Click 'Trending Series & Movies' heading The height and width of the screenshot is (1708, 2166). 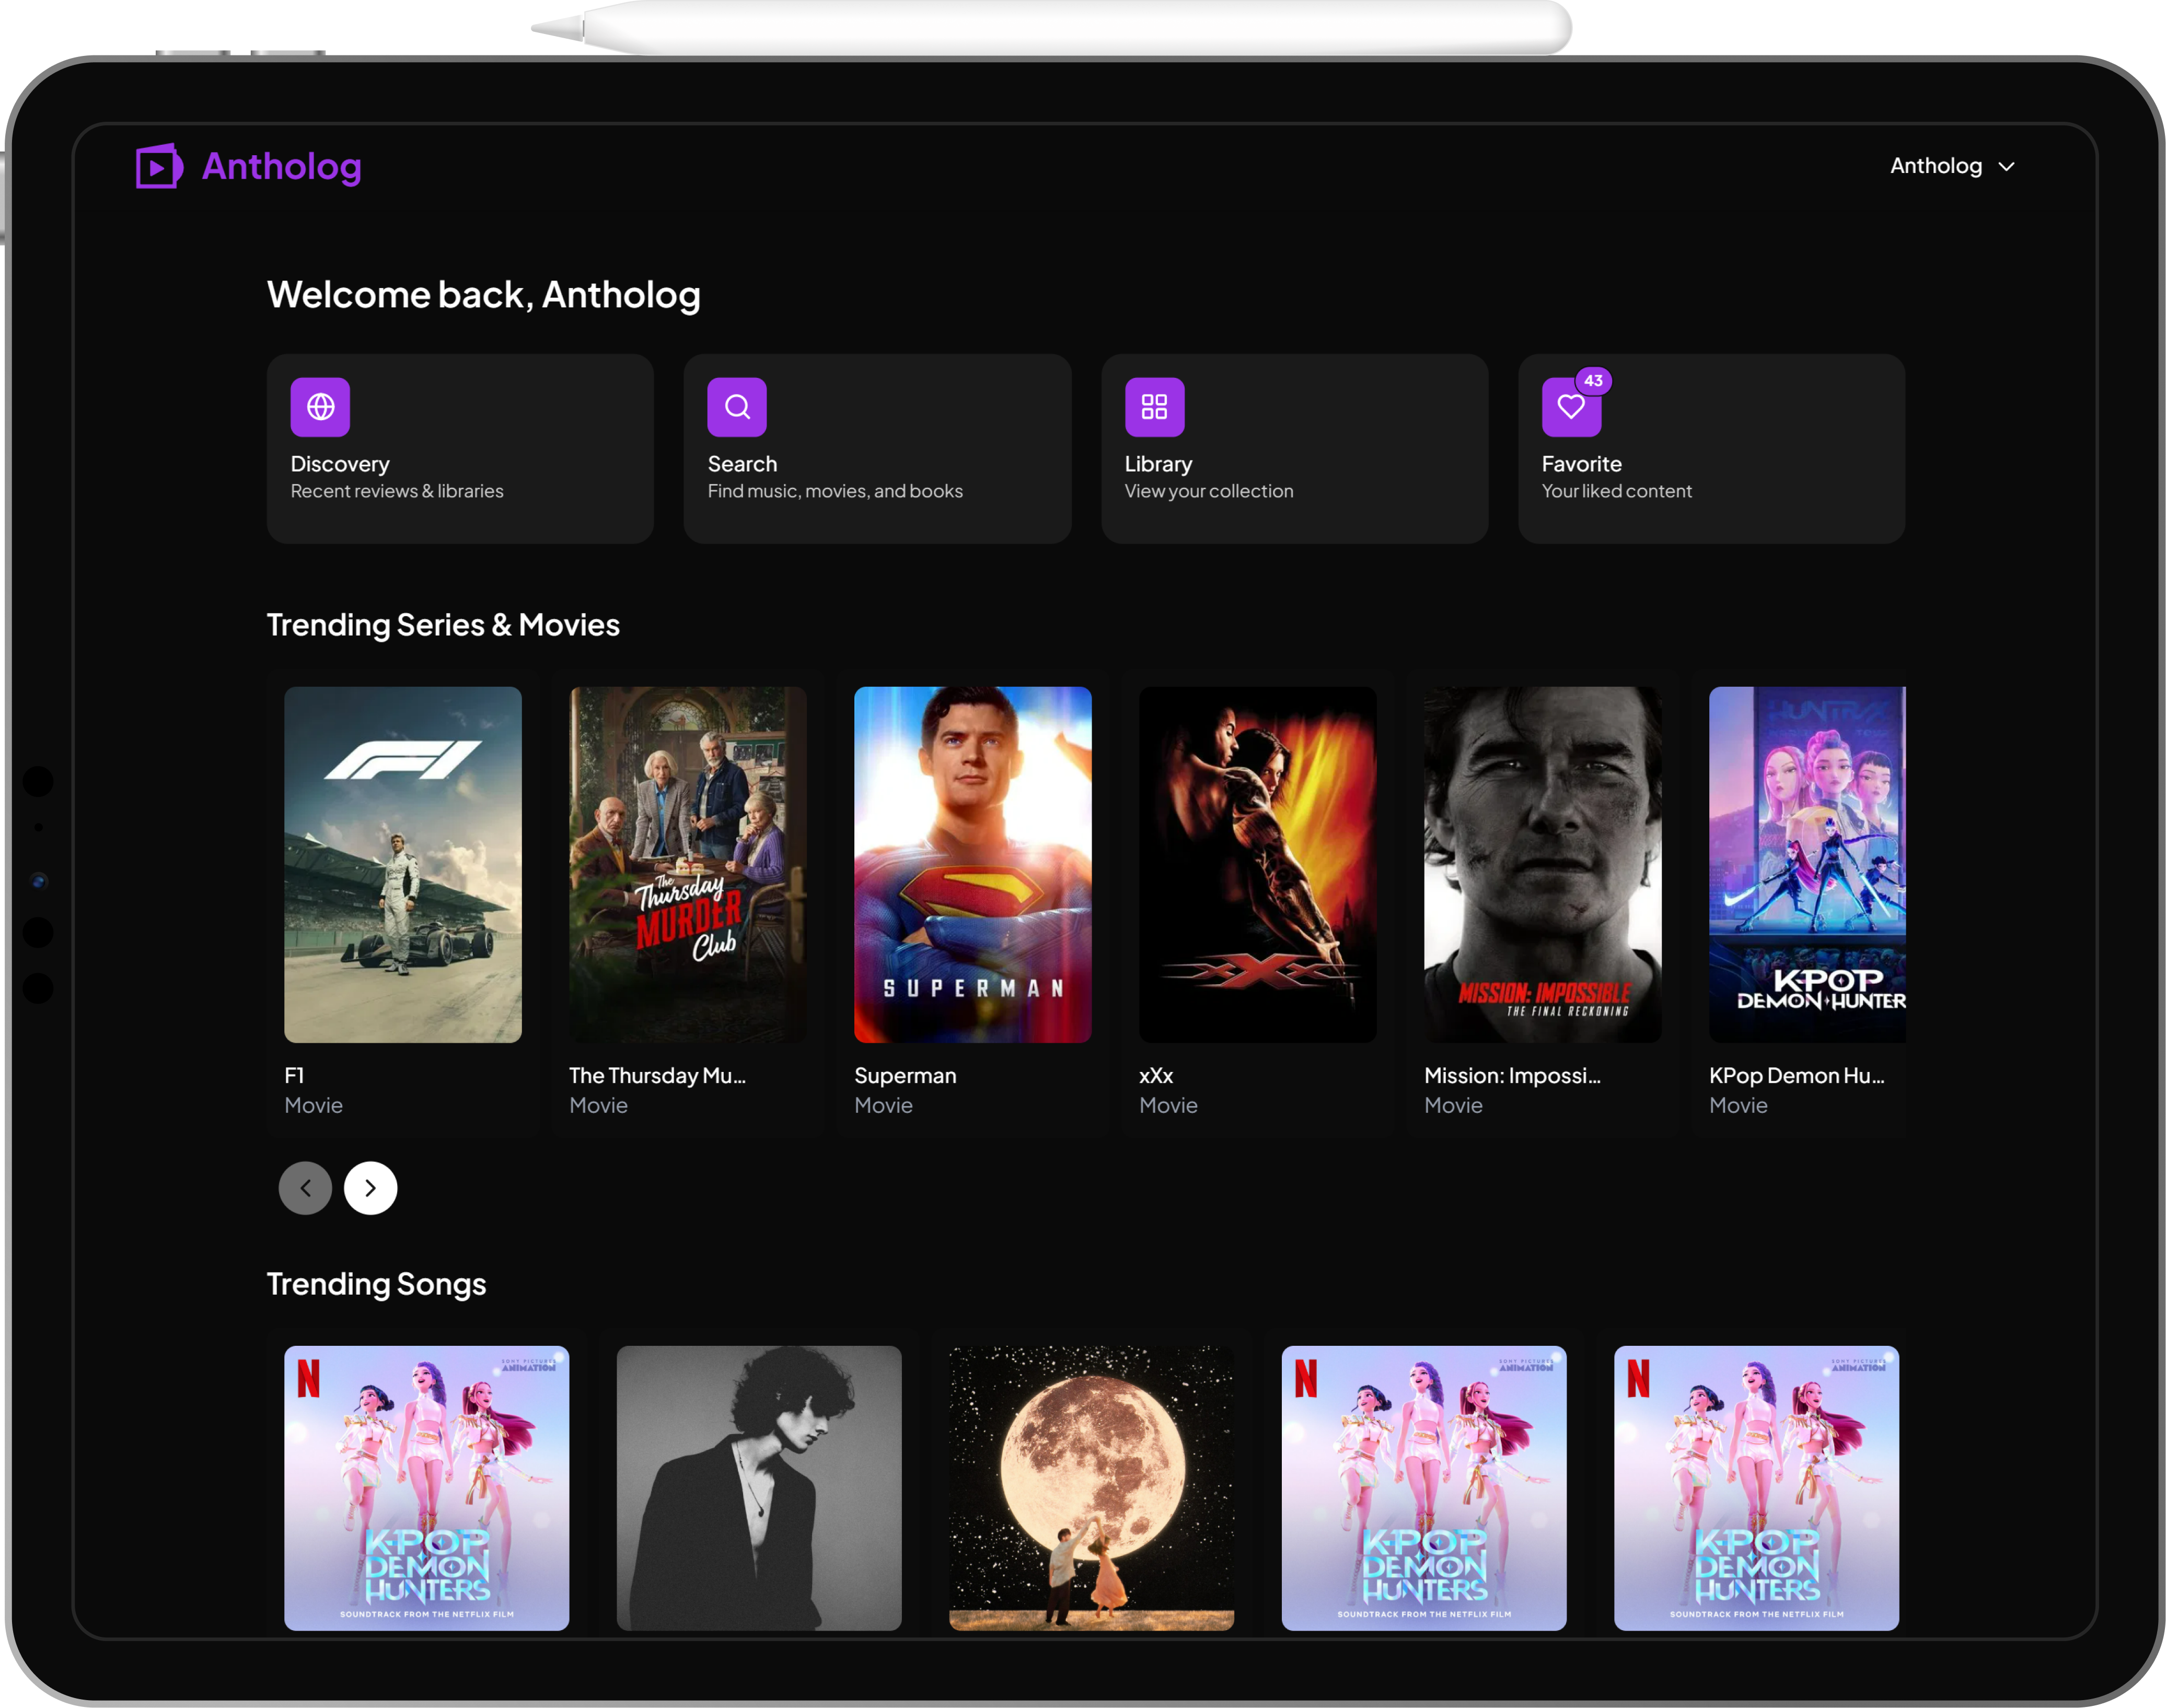(443, 625)
